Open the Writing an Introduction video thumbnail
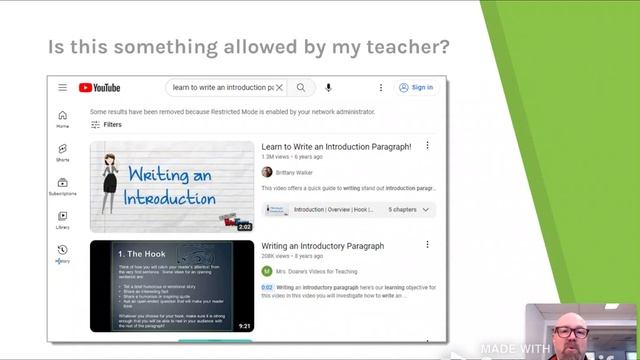This screenshot has width=640, height=360. pyautogui.click(x=172, y=187)
